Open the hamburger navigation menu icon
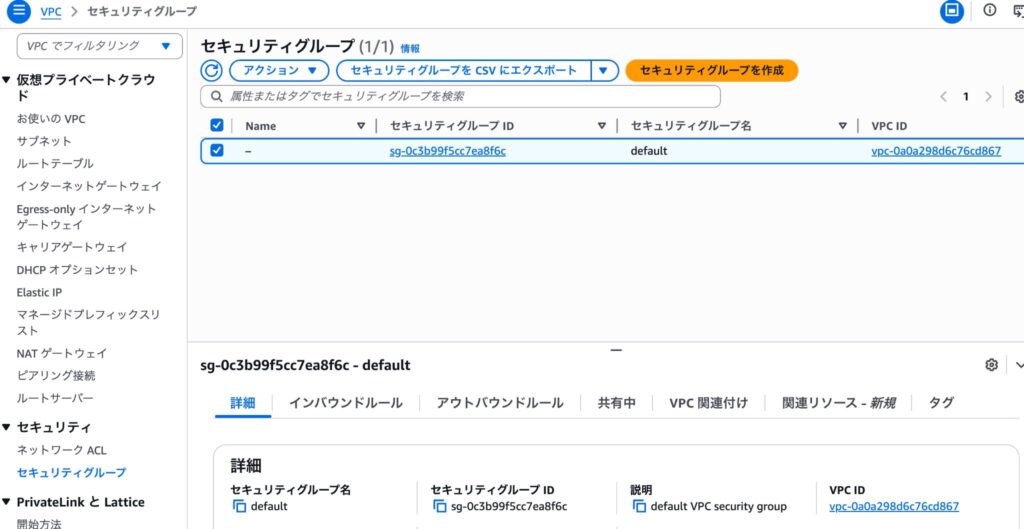This screenshot has height=529, width=1024. 17,11
